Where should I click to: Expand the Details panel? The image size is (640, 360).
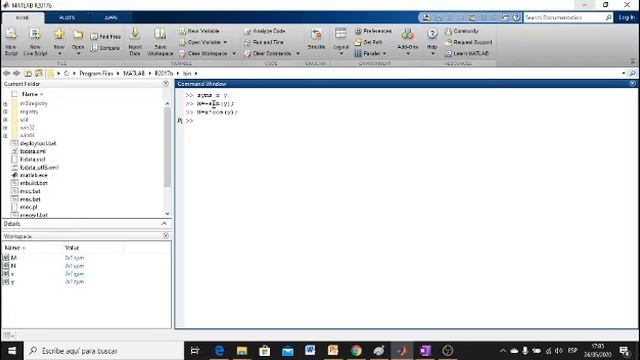pos(164,224)
